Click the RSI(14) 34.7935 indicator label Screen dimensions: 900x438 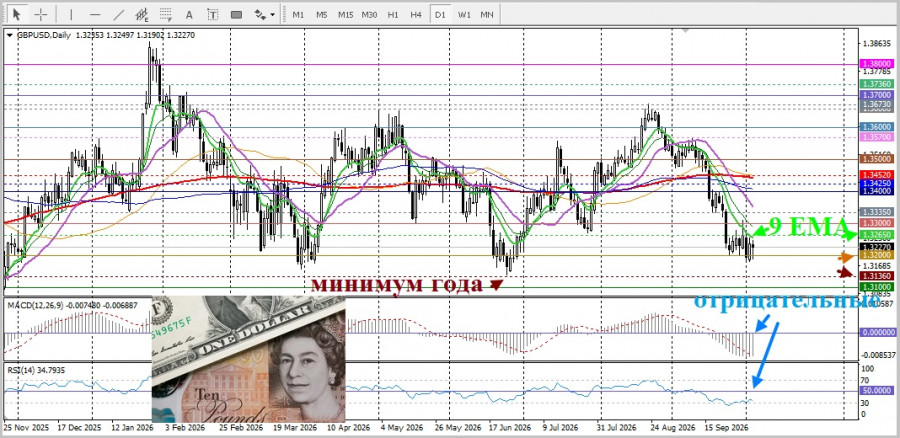(36, 370)
